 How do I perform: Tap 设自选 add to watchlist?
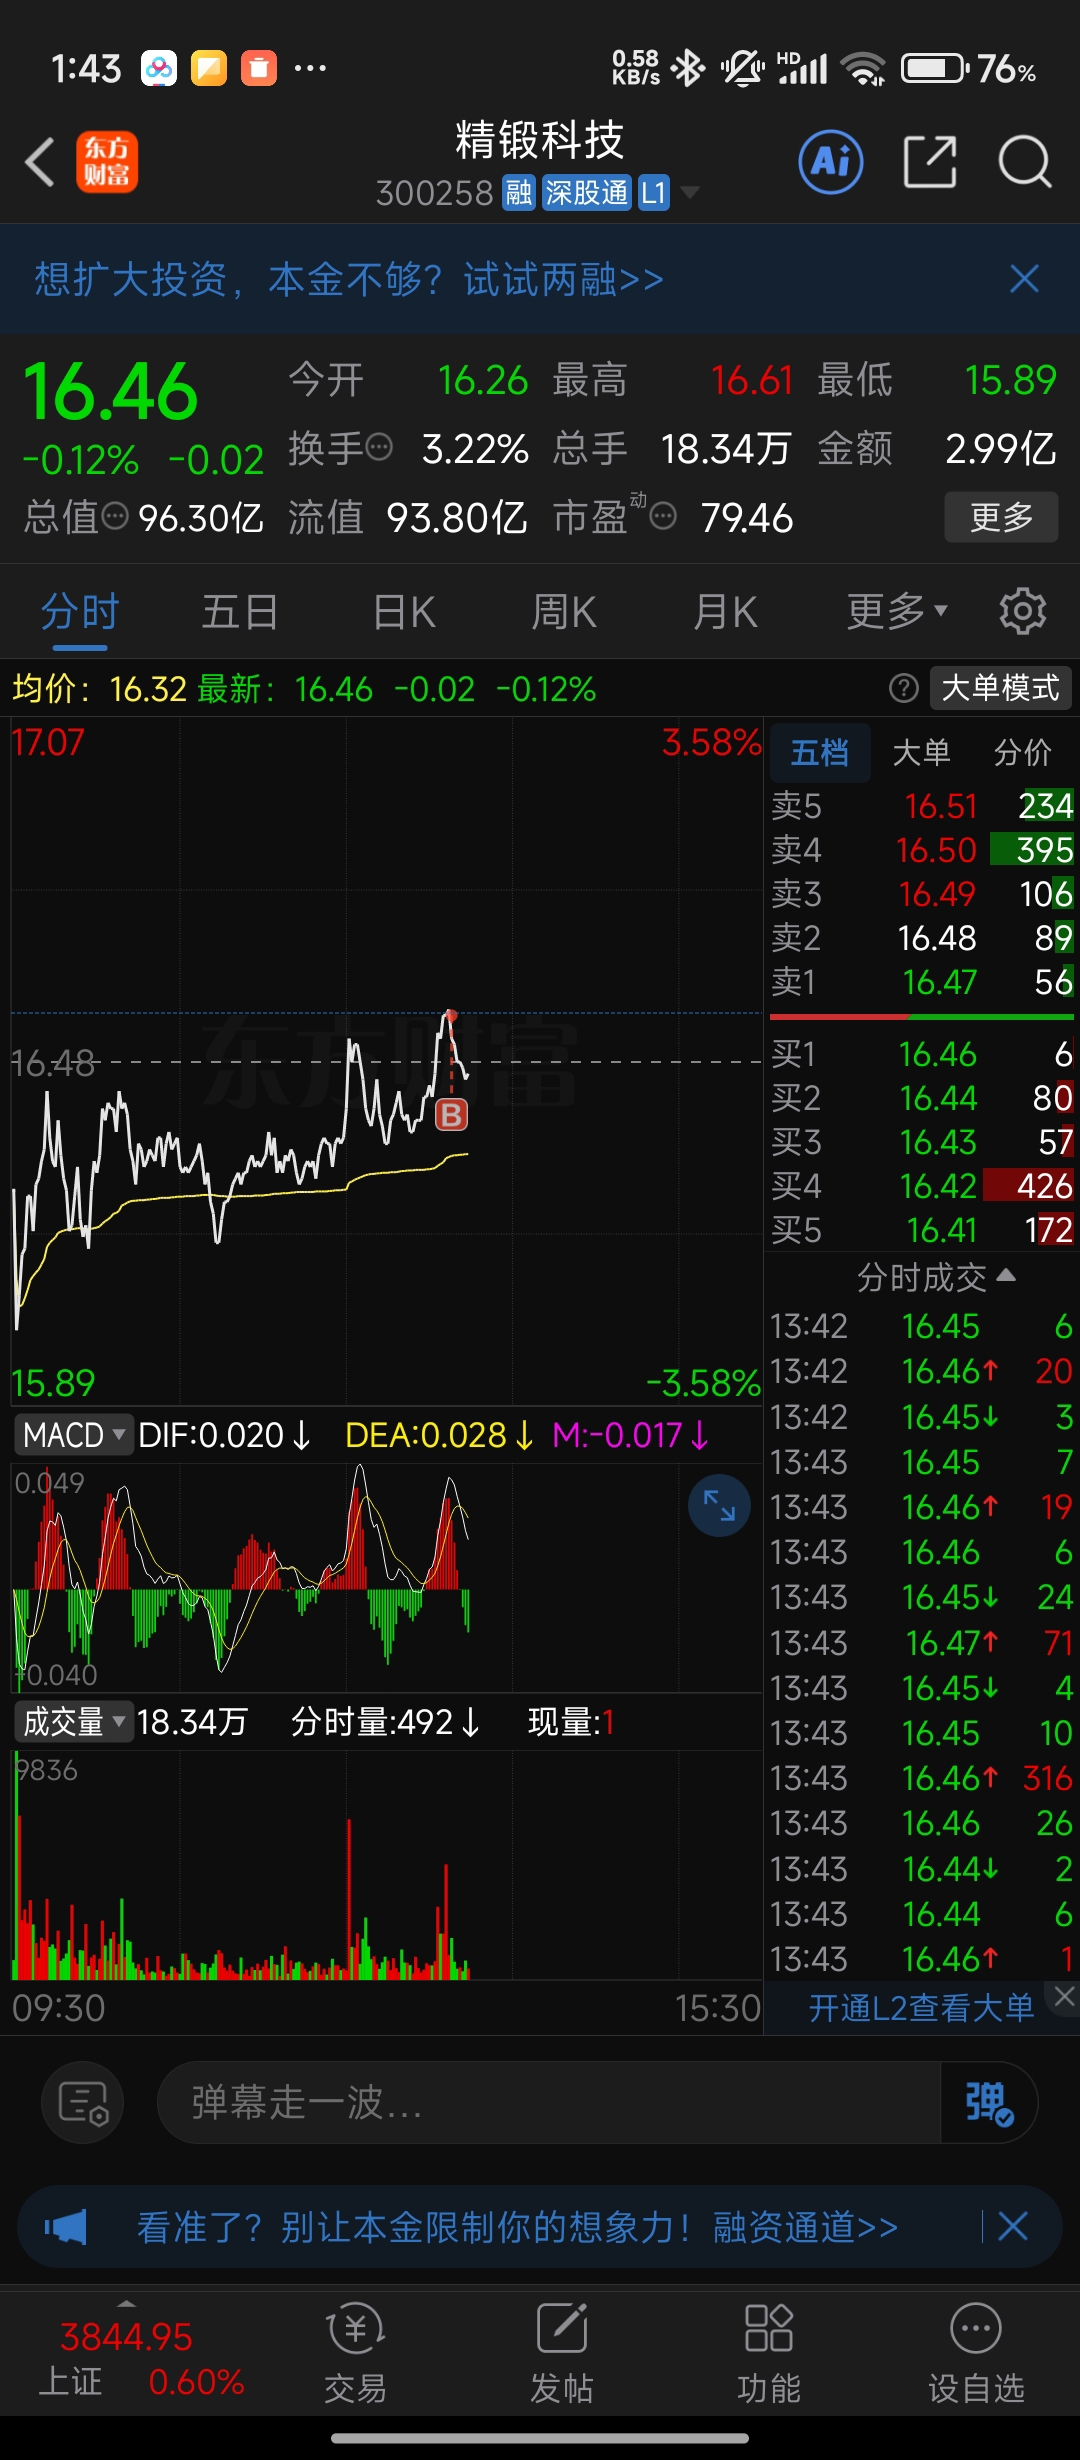click(976, 2353)
